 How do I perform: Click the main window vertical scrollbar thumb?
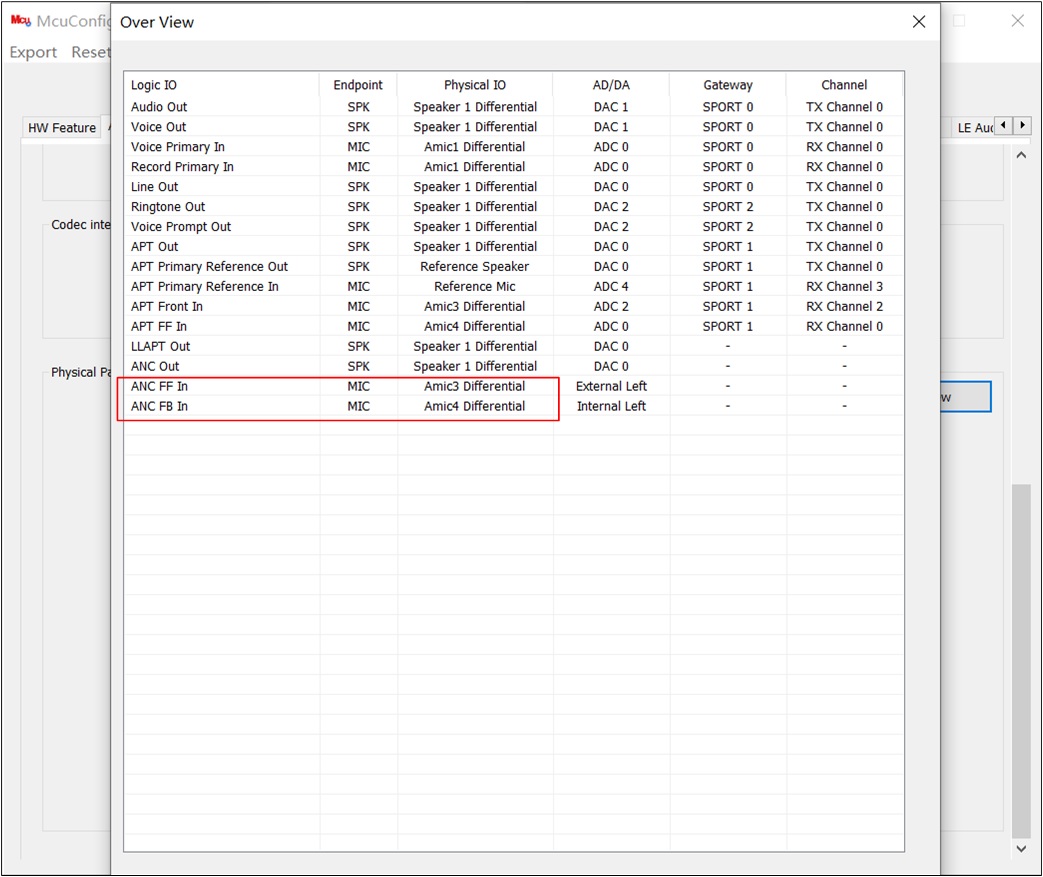click(1021, 660)
